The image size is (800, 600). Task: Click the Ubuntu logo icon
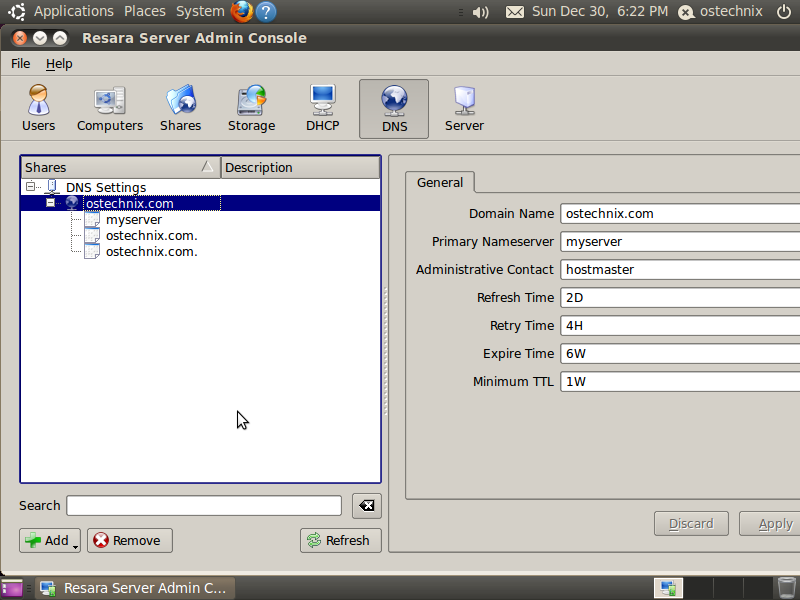click(x=16, y=11)
